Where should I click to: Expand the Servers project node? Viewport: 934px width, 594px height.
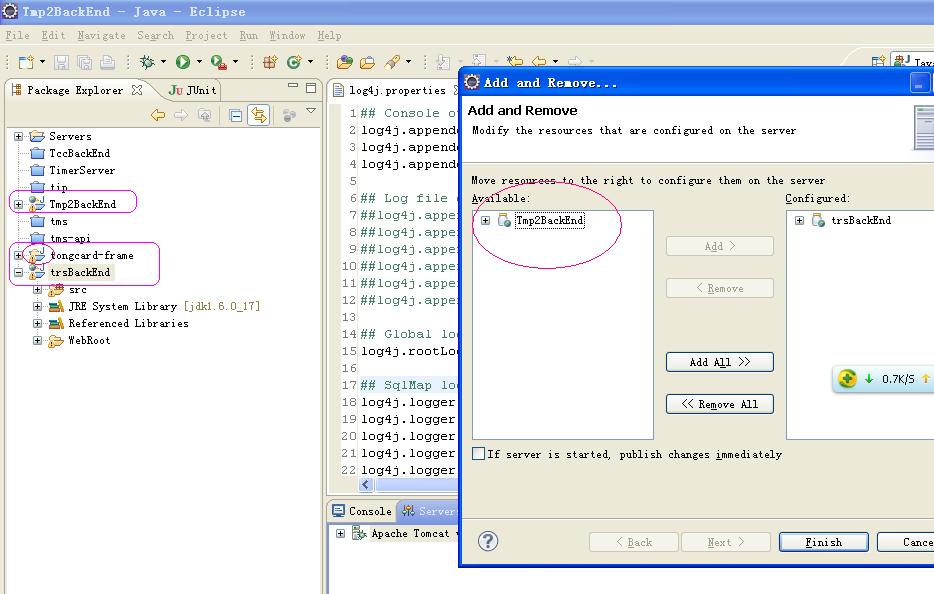point(18,136)
